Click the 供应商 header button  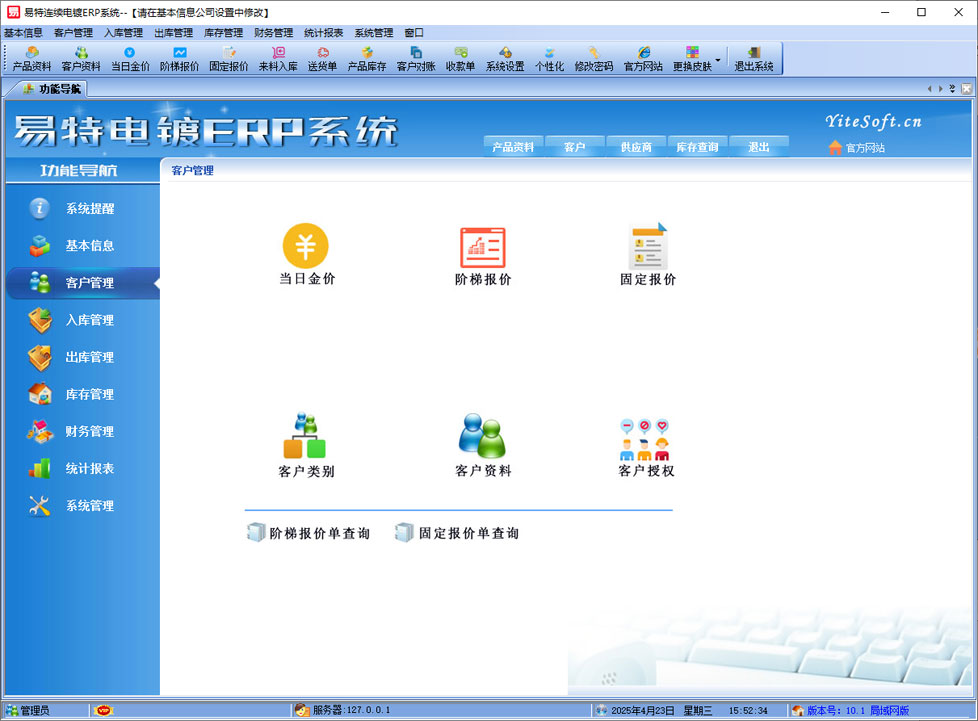click(x=636, y=147)
